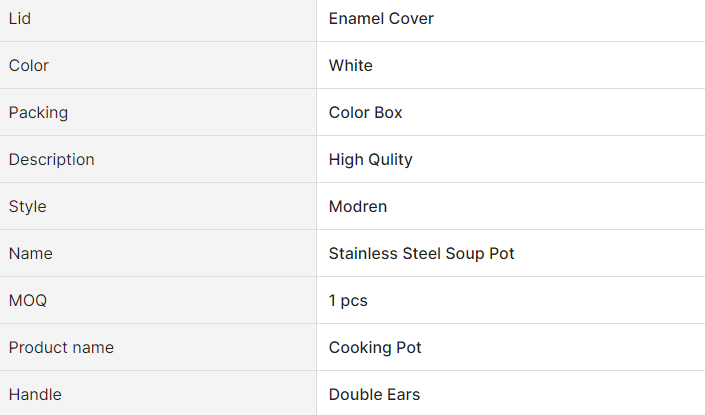The image size is (705, 415).
Task: Click the misspelled word 'Qulity'
Action: pyautogui.click(x=391, y=159)
